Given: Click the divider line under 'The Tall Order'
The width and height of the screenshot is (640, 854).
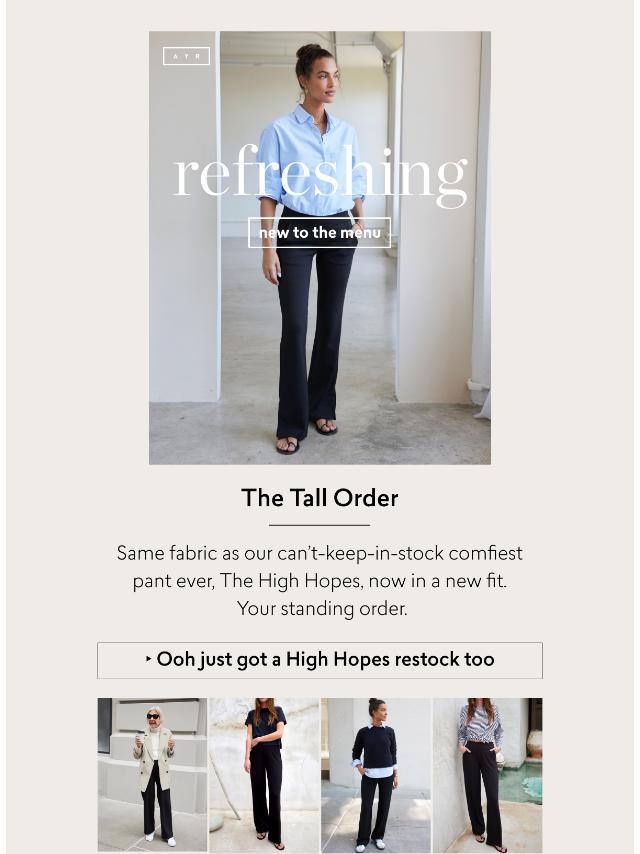Looking at the screenshot, I should pyautogui.click(x=320, y=525).
